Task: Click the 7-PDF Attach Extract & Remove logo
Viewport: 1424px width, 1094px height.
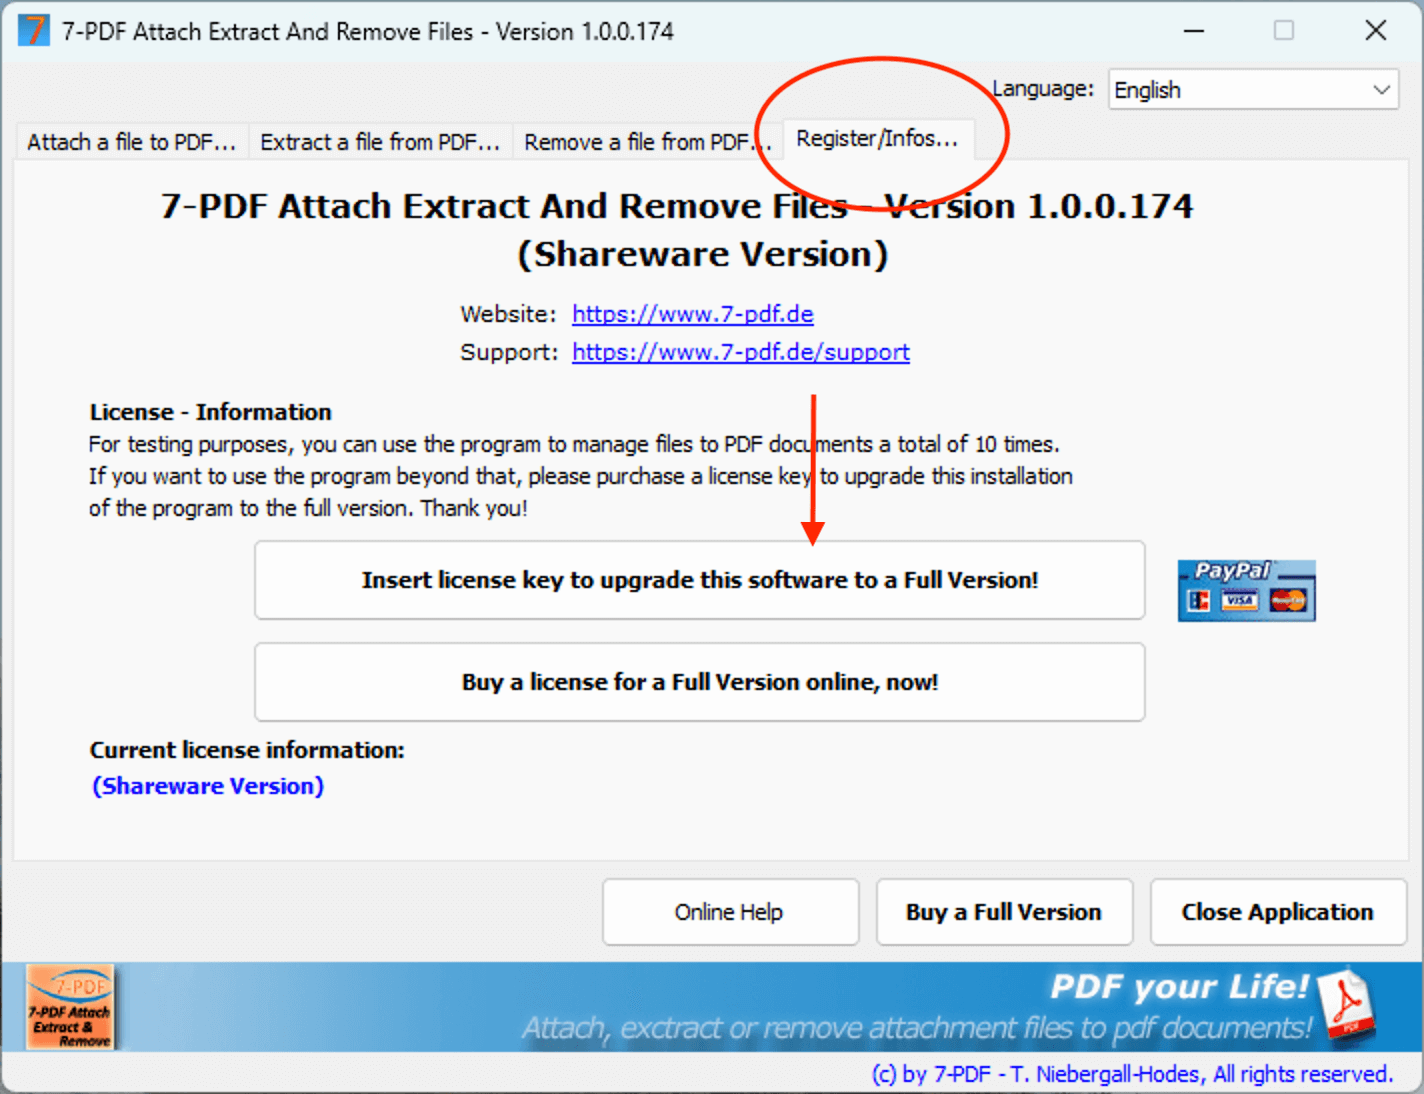Action: pyautogui.click(x=70, y=1007)
